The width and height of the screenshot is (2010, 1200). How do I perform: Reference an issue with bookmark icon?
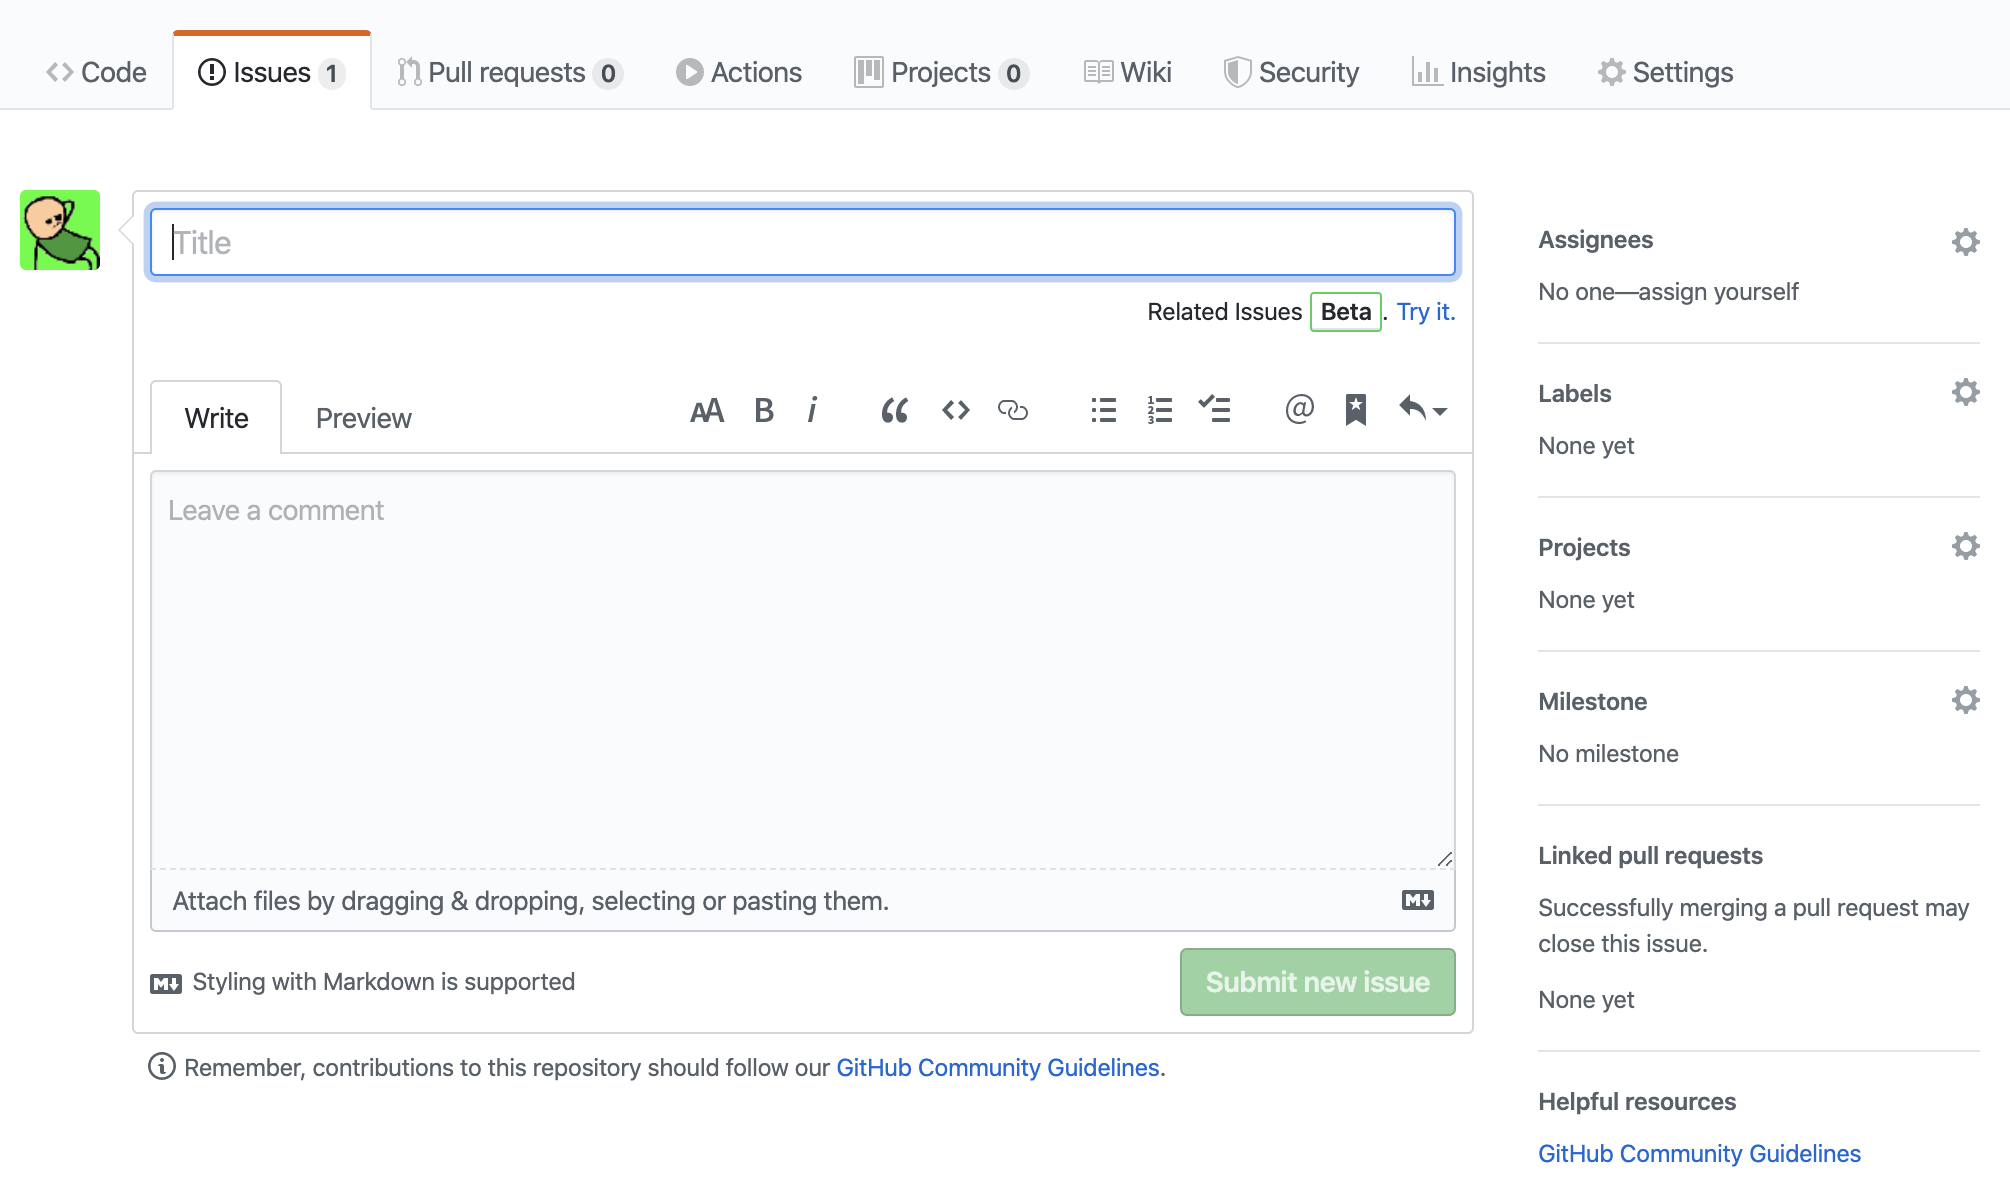1355,410
